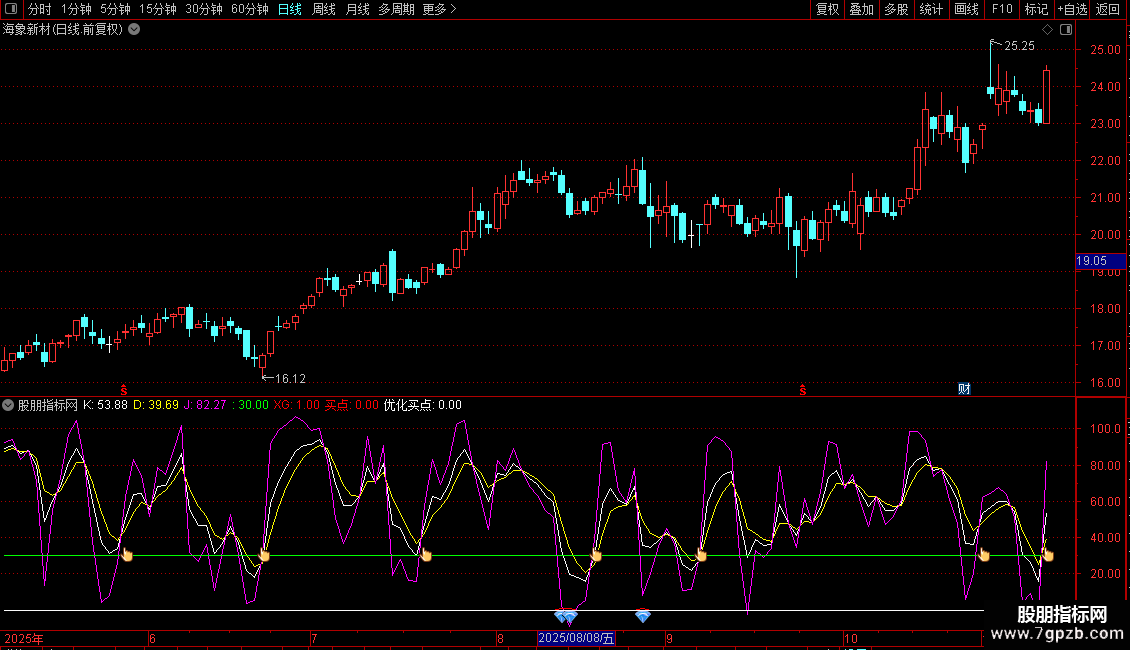Open dropdown next to 海象新材(日线.前复权) title

134,30
